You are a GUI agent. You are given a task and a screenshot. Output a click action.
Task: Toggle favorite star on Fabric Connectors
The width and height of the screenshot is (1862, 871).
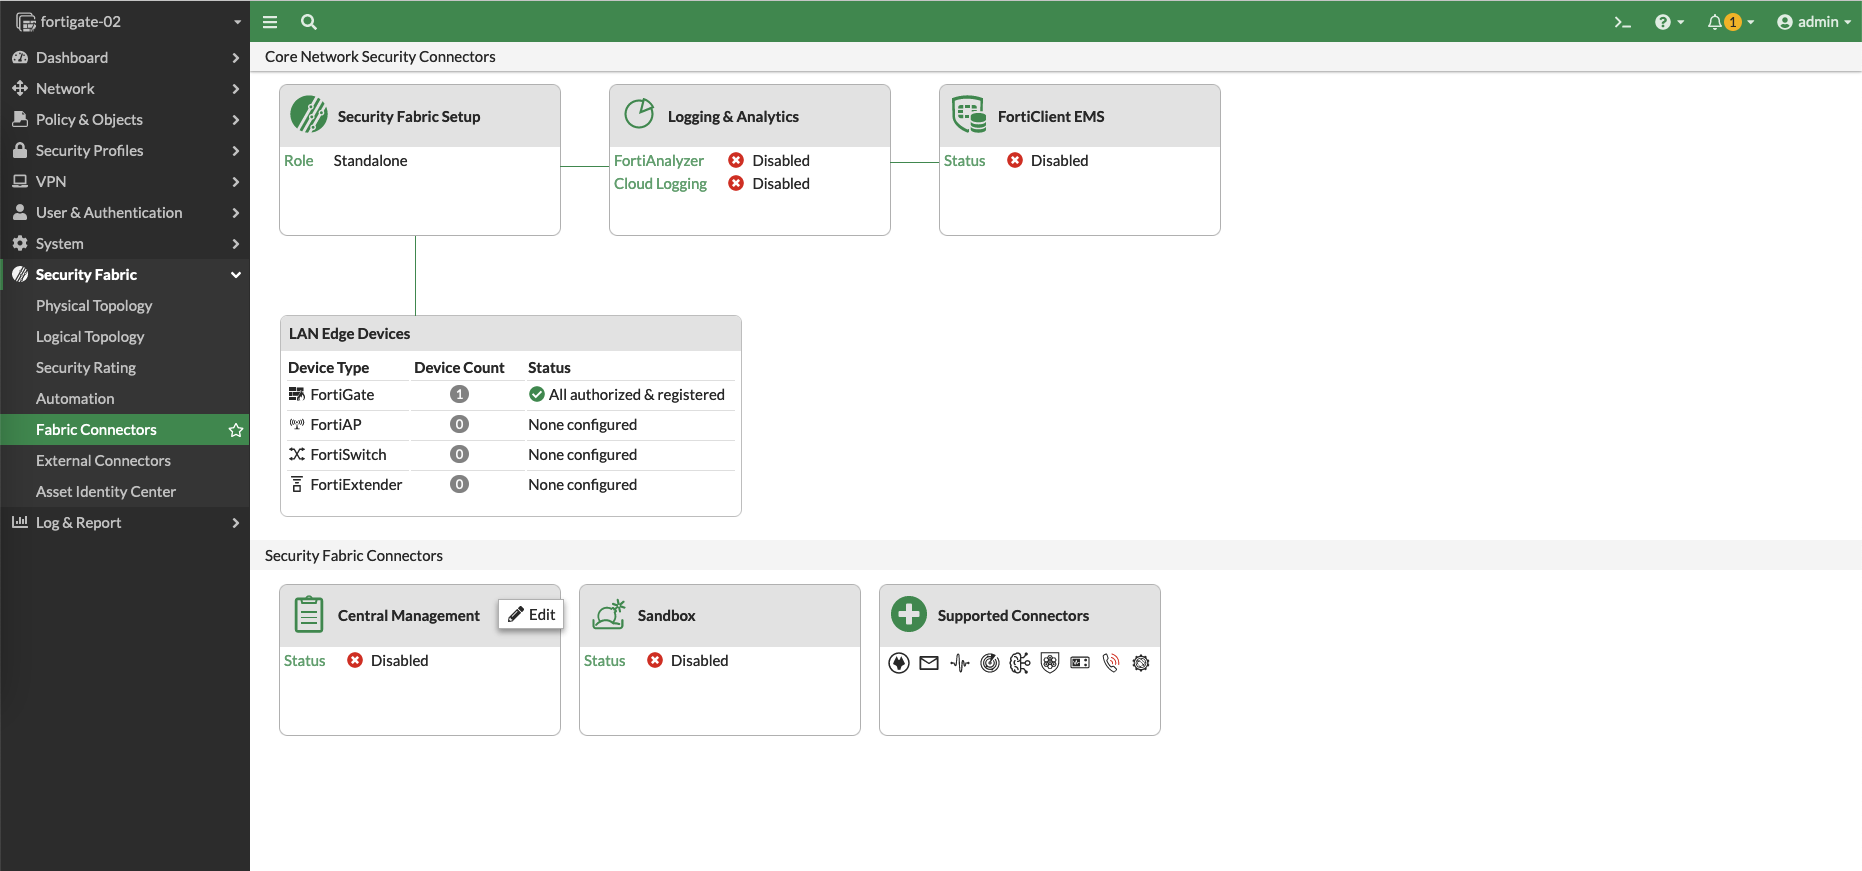(x=236, y=430)
